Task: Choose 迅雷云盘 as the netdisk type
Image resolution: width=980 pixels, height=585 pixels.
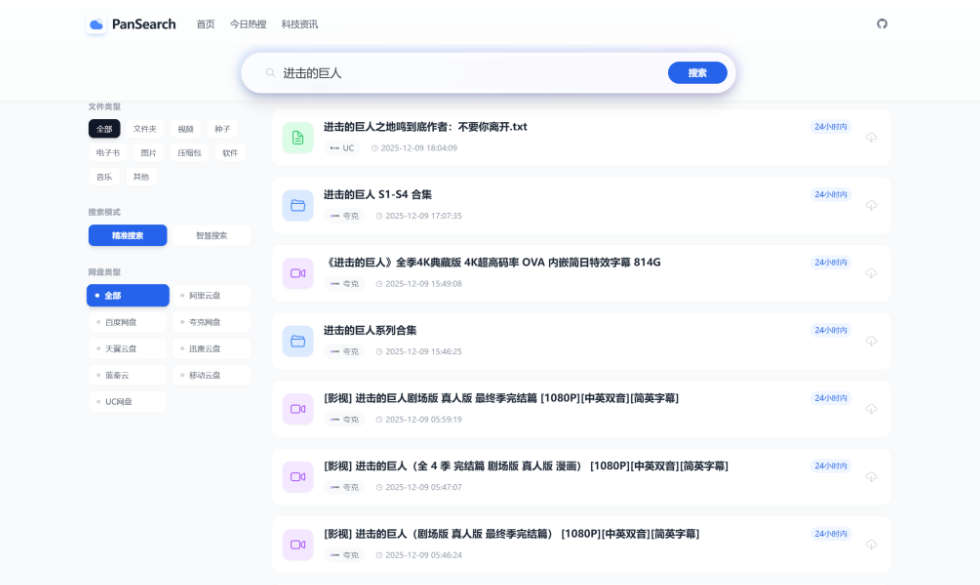Action: 212,349
